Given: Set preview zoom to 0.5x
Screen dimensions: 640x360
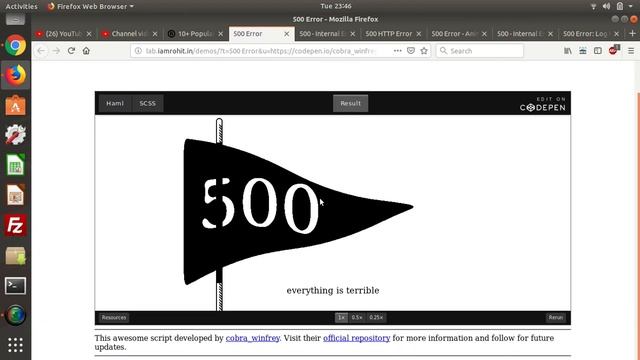Looking at the screenshot, I should click(357, 317).
